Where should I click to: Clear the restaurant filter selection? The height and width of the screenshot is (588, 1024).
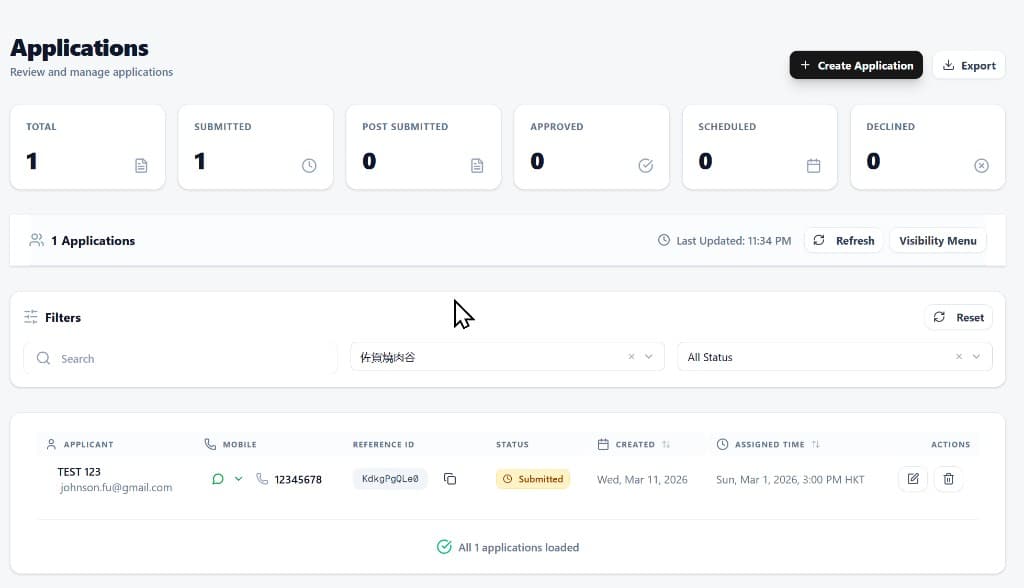(631, 357)
